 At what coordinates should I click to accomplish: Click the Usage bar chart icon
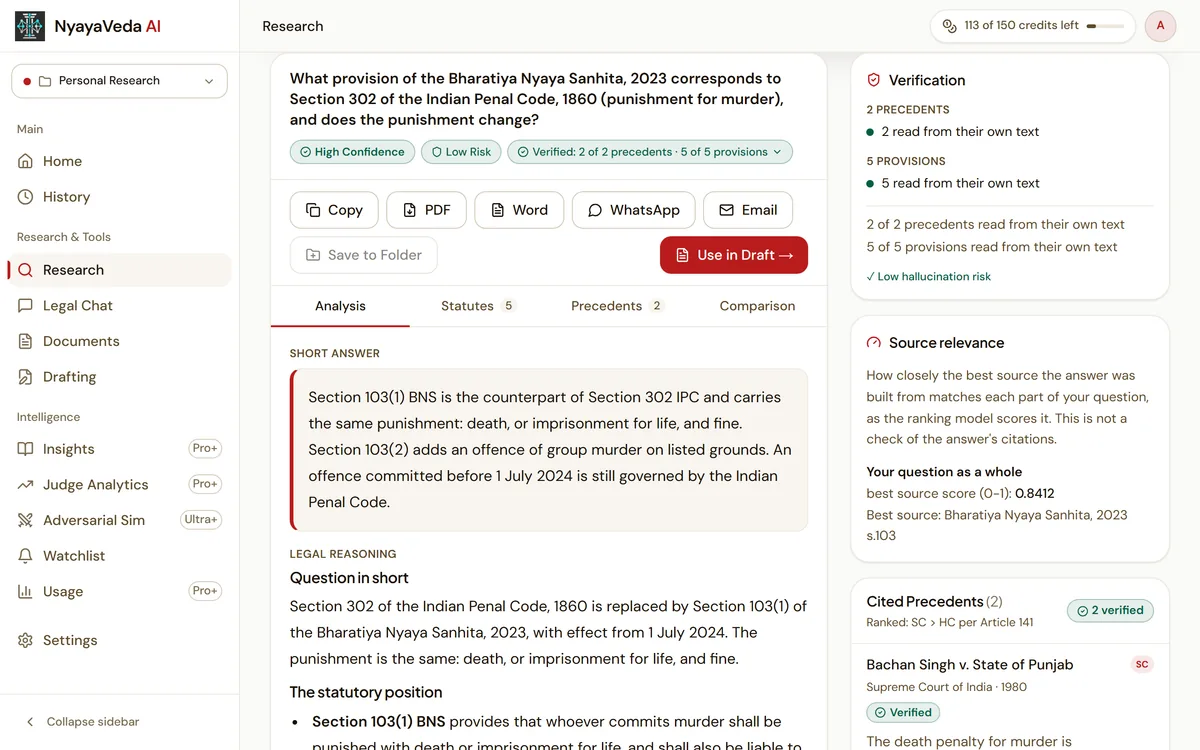(25, 592)
